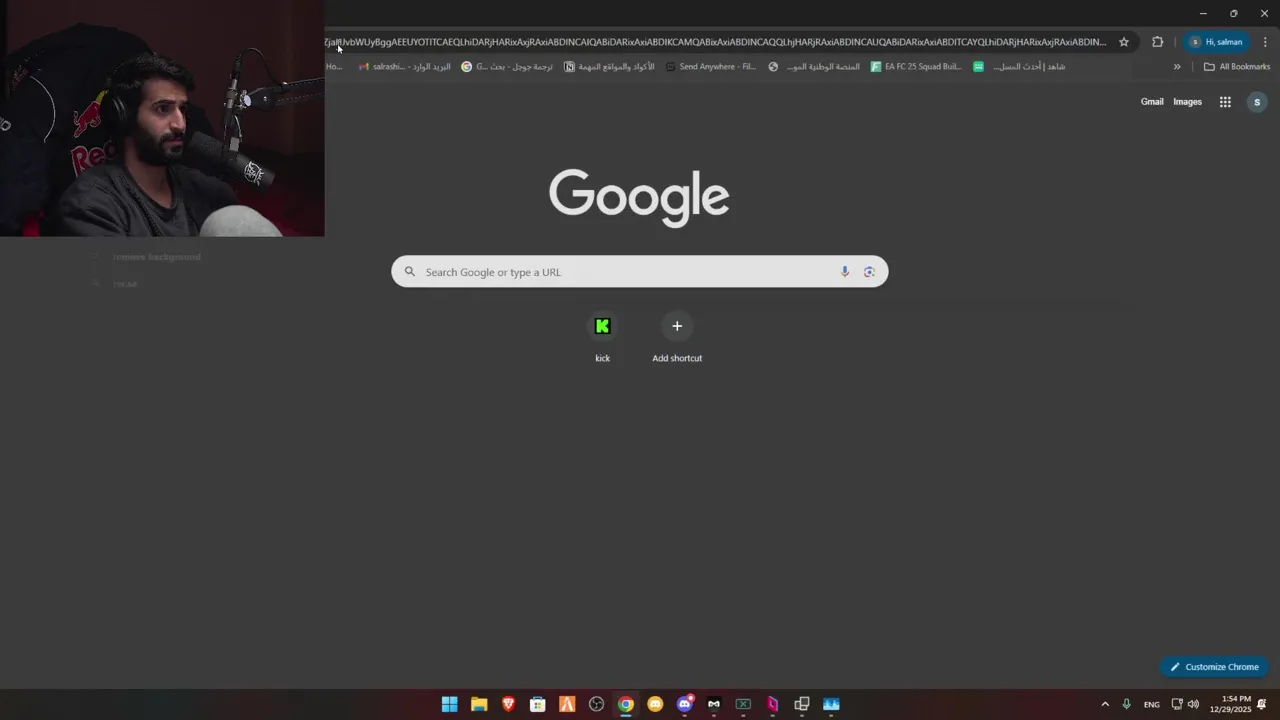Open the All Bookmarks folder
Viewport: 1280px width, 720px height.
(1237, 67)
